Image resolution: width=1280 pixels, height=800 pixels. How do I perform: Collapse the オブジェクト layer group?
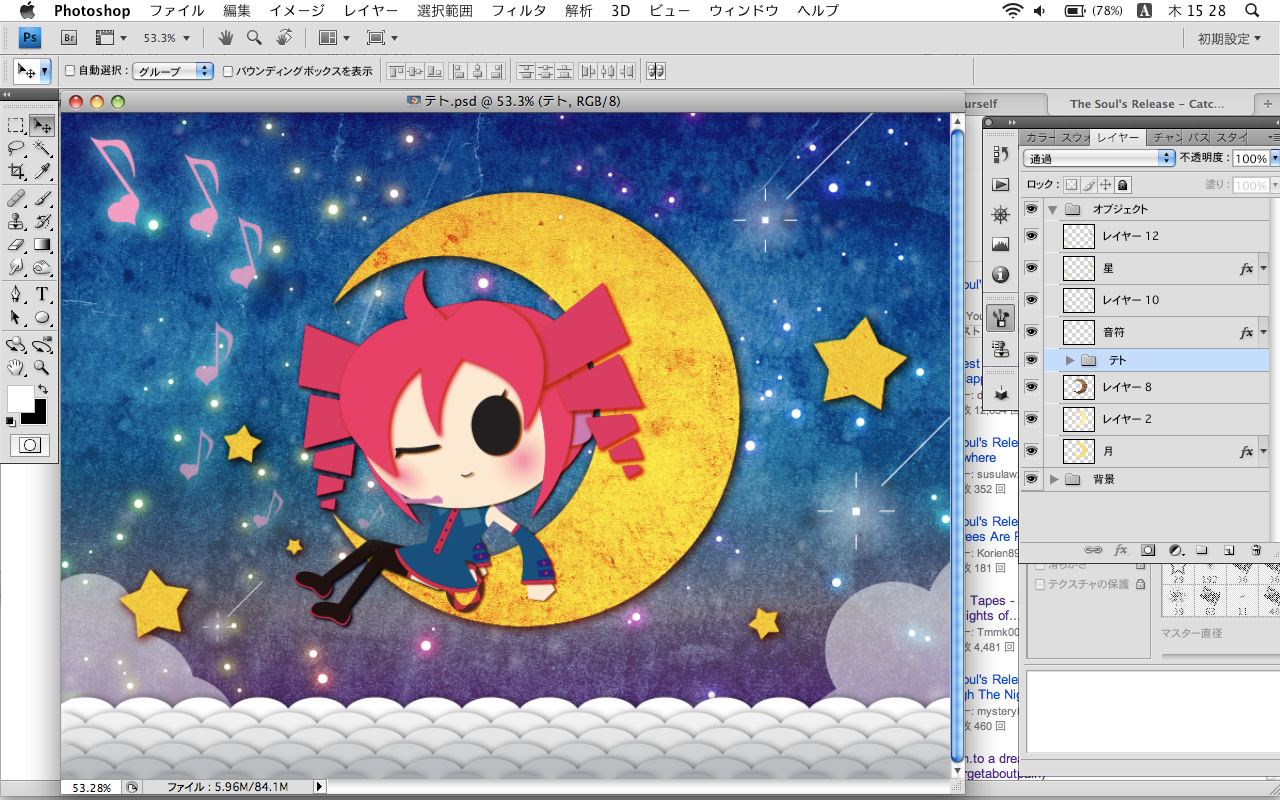pos(1053,209)
